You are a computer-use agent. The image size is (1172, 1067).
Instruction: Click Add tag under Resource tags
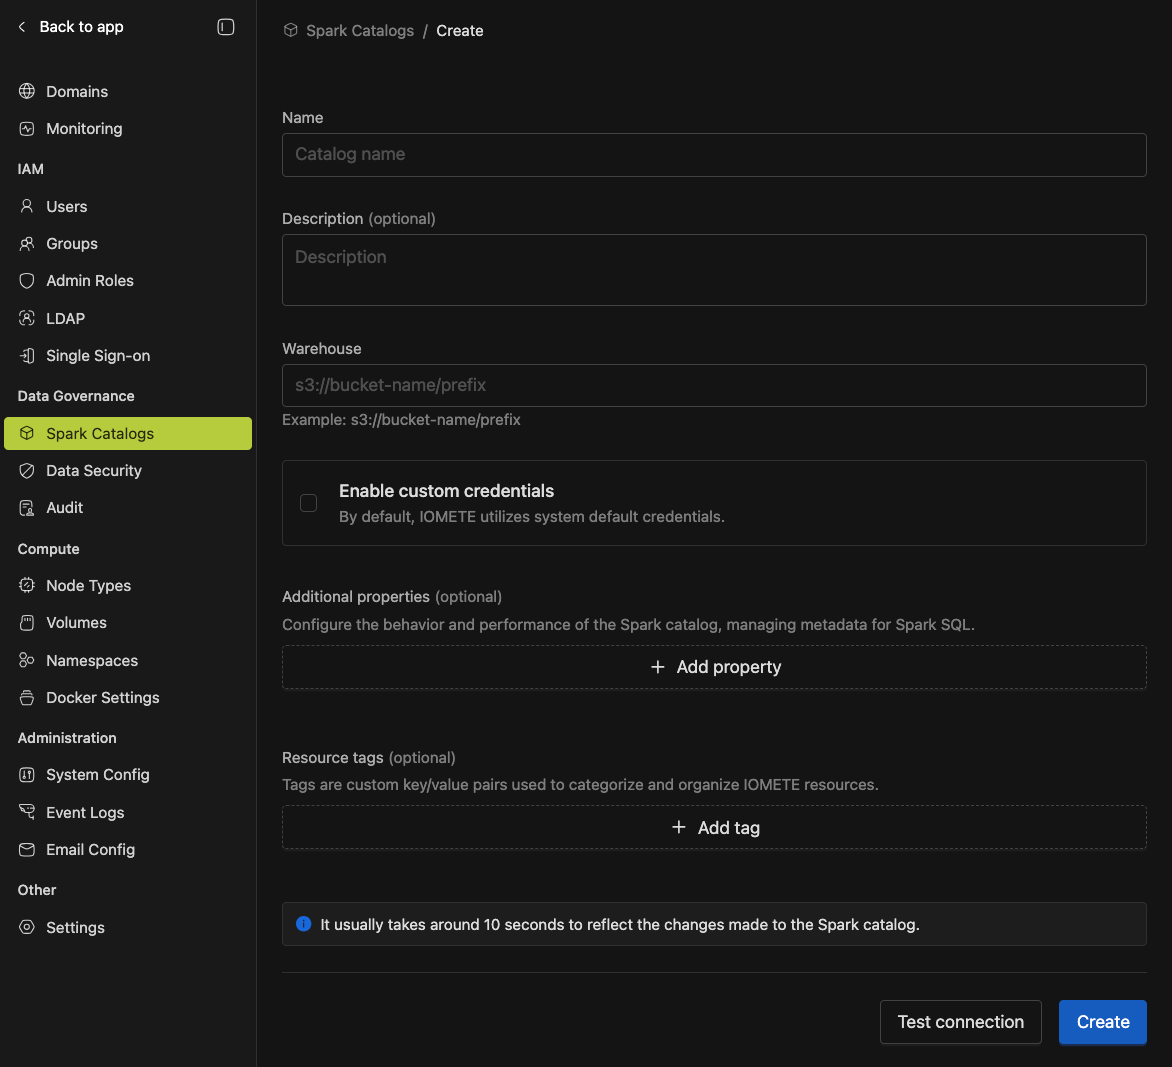click(x=714, y=827)
